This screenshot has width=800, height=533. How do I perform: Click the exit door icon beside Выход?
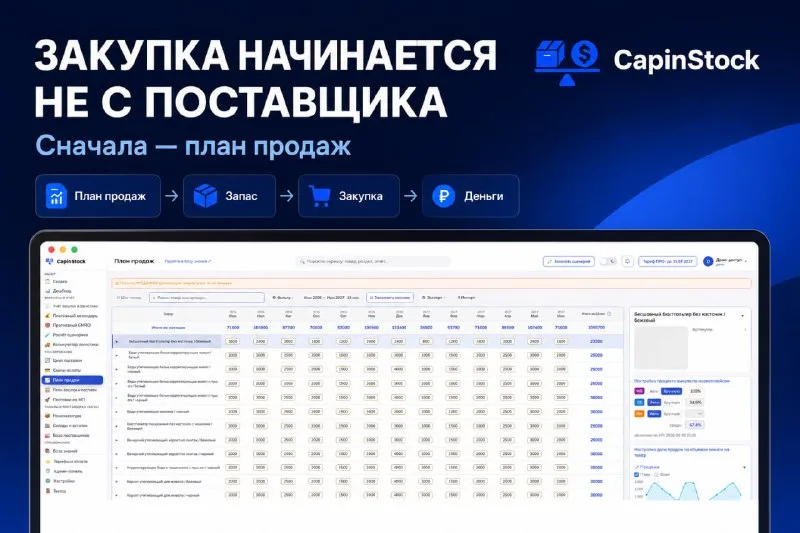pyautogui.click(x=48, y=491)
